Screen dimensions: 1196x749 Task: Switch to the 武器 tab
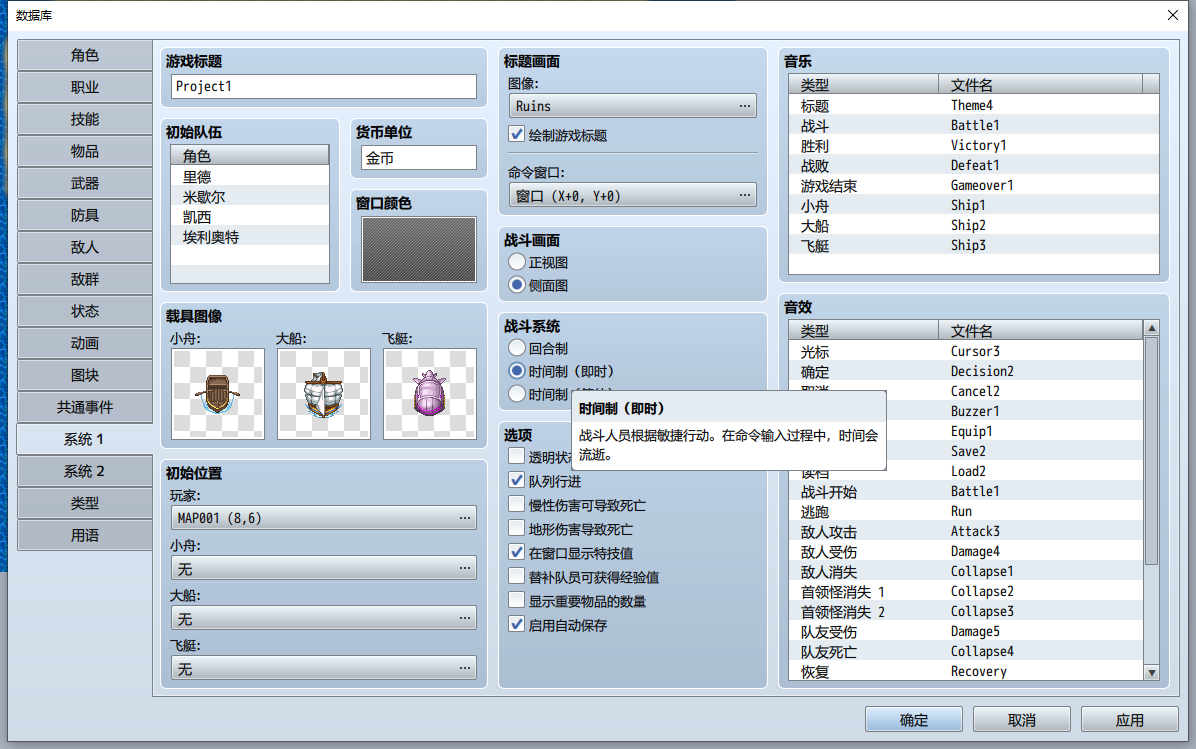85,183
